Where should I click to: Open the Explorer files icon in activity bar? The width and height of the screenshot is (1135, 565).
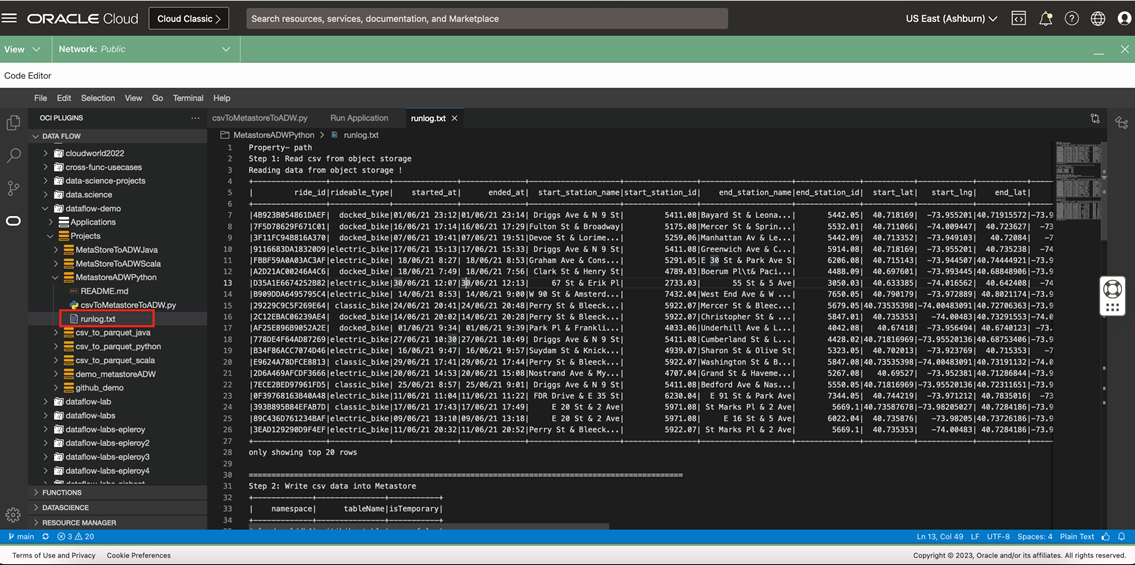coord(13,123)
